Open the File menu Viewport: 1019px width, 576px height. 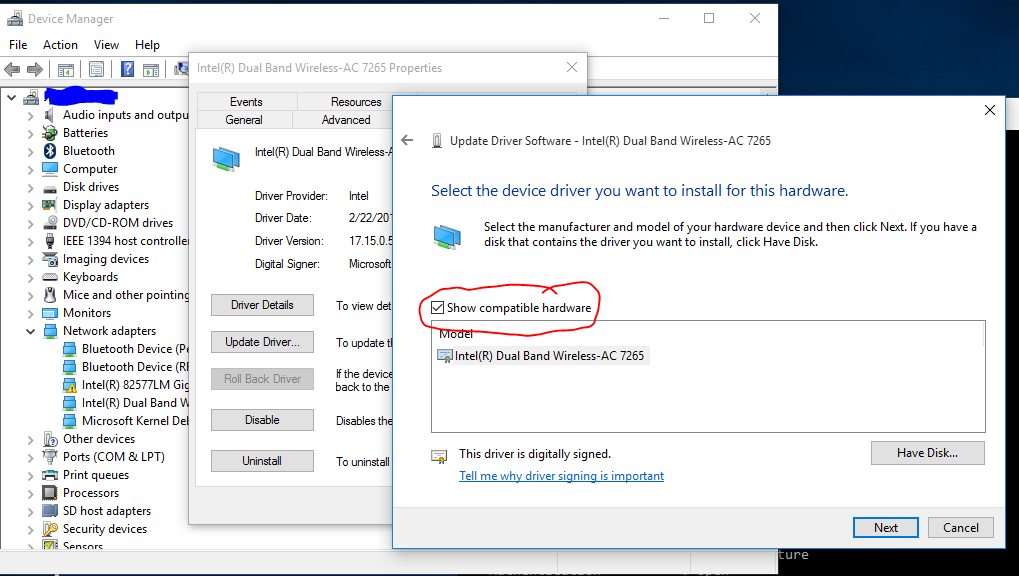(x=18, y=45)
